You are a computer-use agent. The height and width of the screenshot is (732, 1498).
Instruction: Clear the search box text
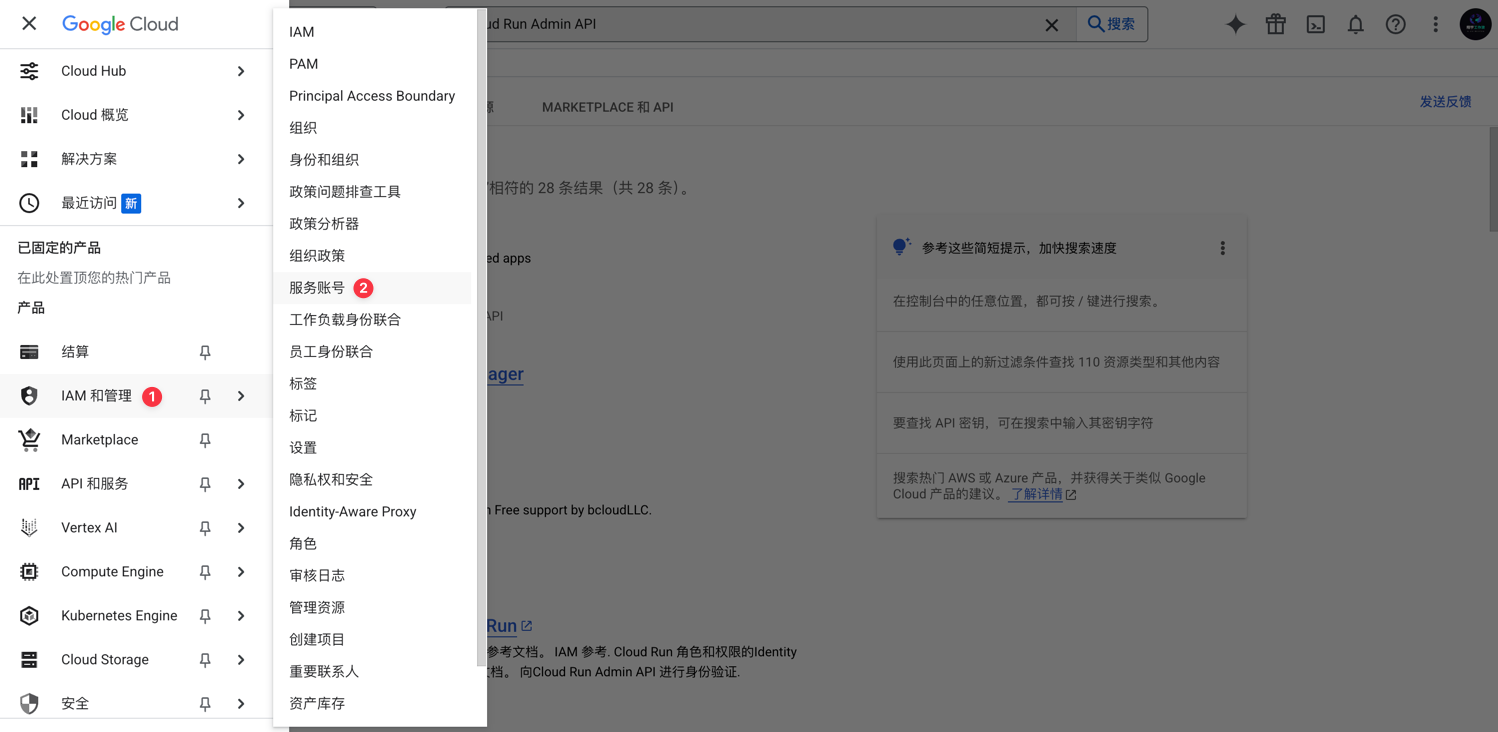(x=1051, y=25)
